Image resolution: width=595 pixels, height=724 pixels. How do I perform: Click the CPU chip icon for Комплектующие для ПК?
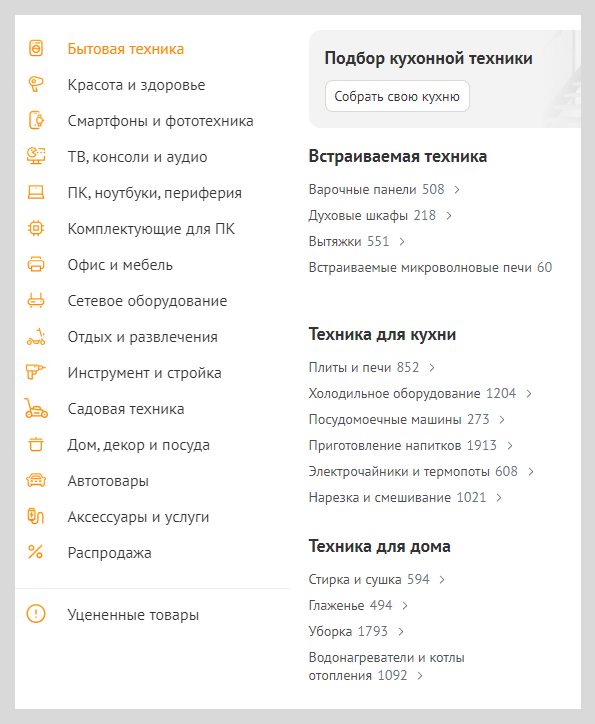[x=36, y=229]
